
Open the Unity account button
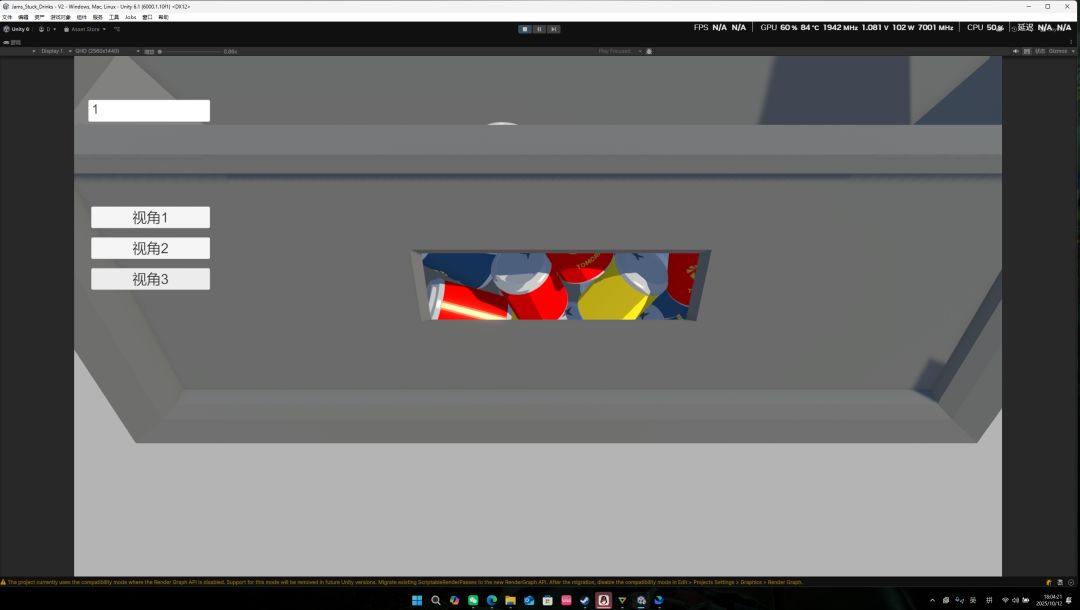tap(17, 29)
